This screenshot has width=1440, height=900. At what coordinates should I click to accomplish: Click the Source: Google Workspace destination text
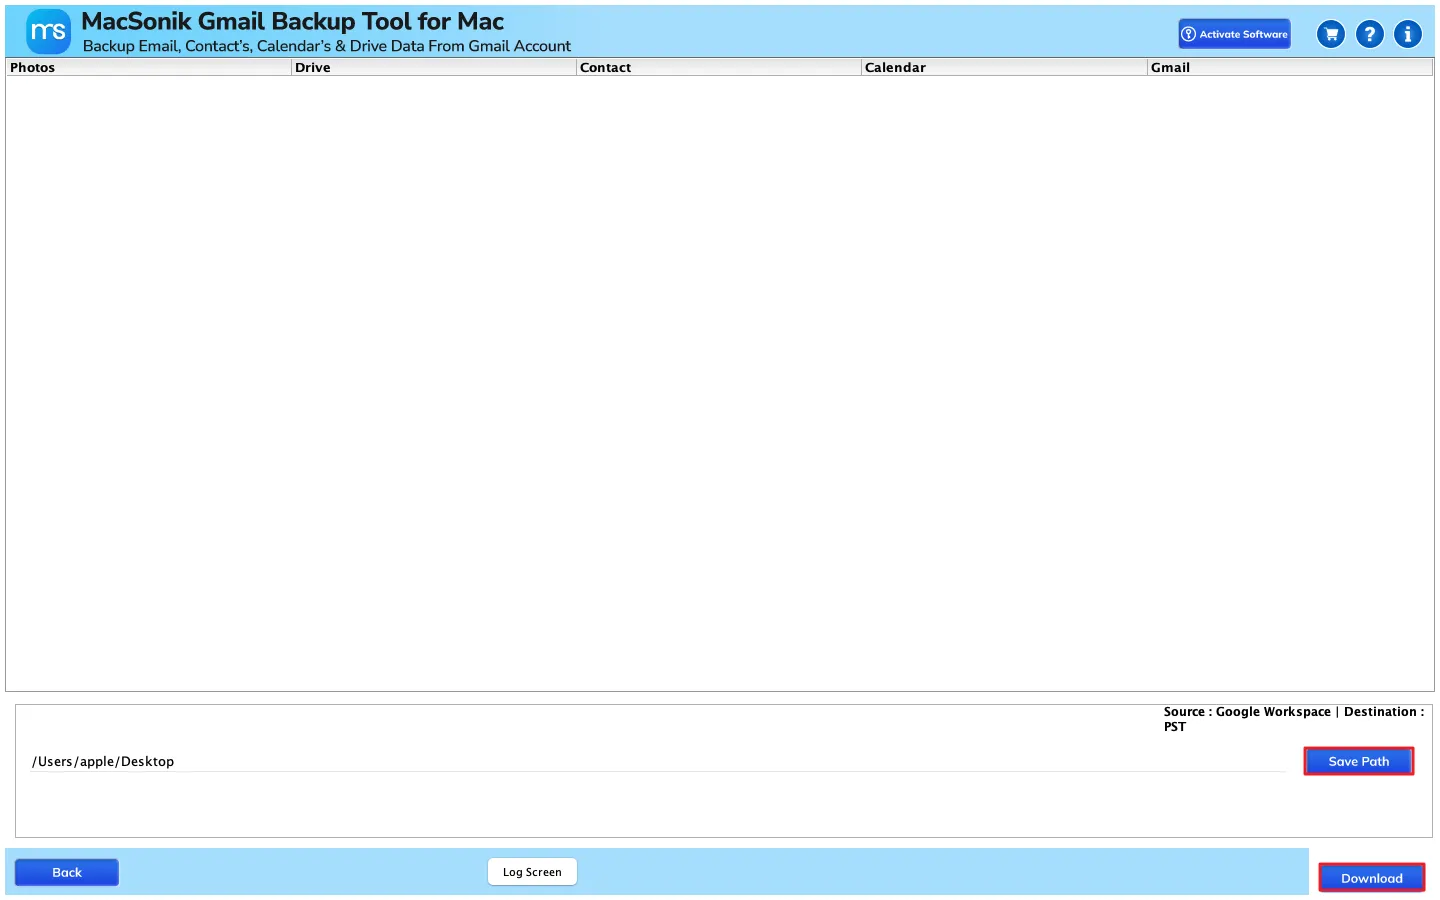tap(1293, 719)
